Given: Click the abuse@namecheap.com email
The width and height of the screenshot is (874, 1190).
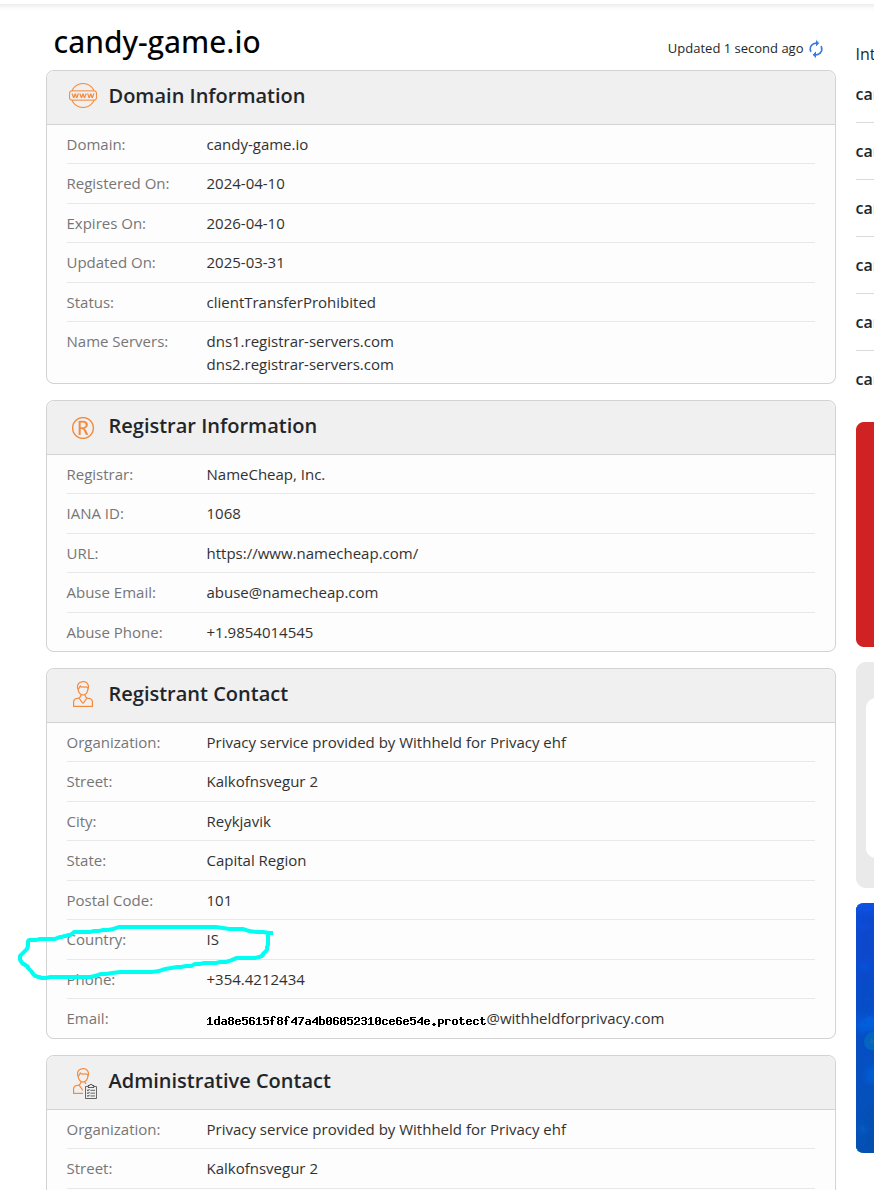Looking at the screenshot, I should [x=292, y=593].
